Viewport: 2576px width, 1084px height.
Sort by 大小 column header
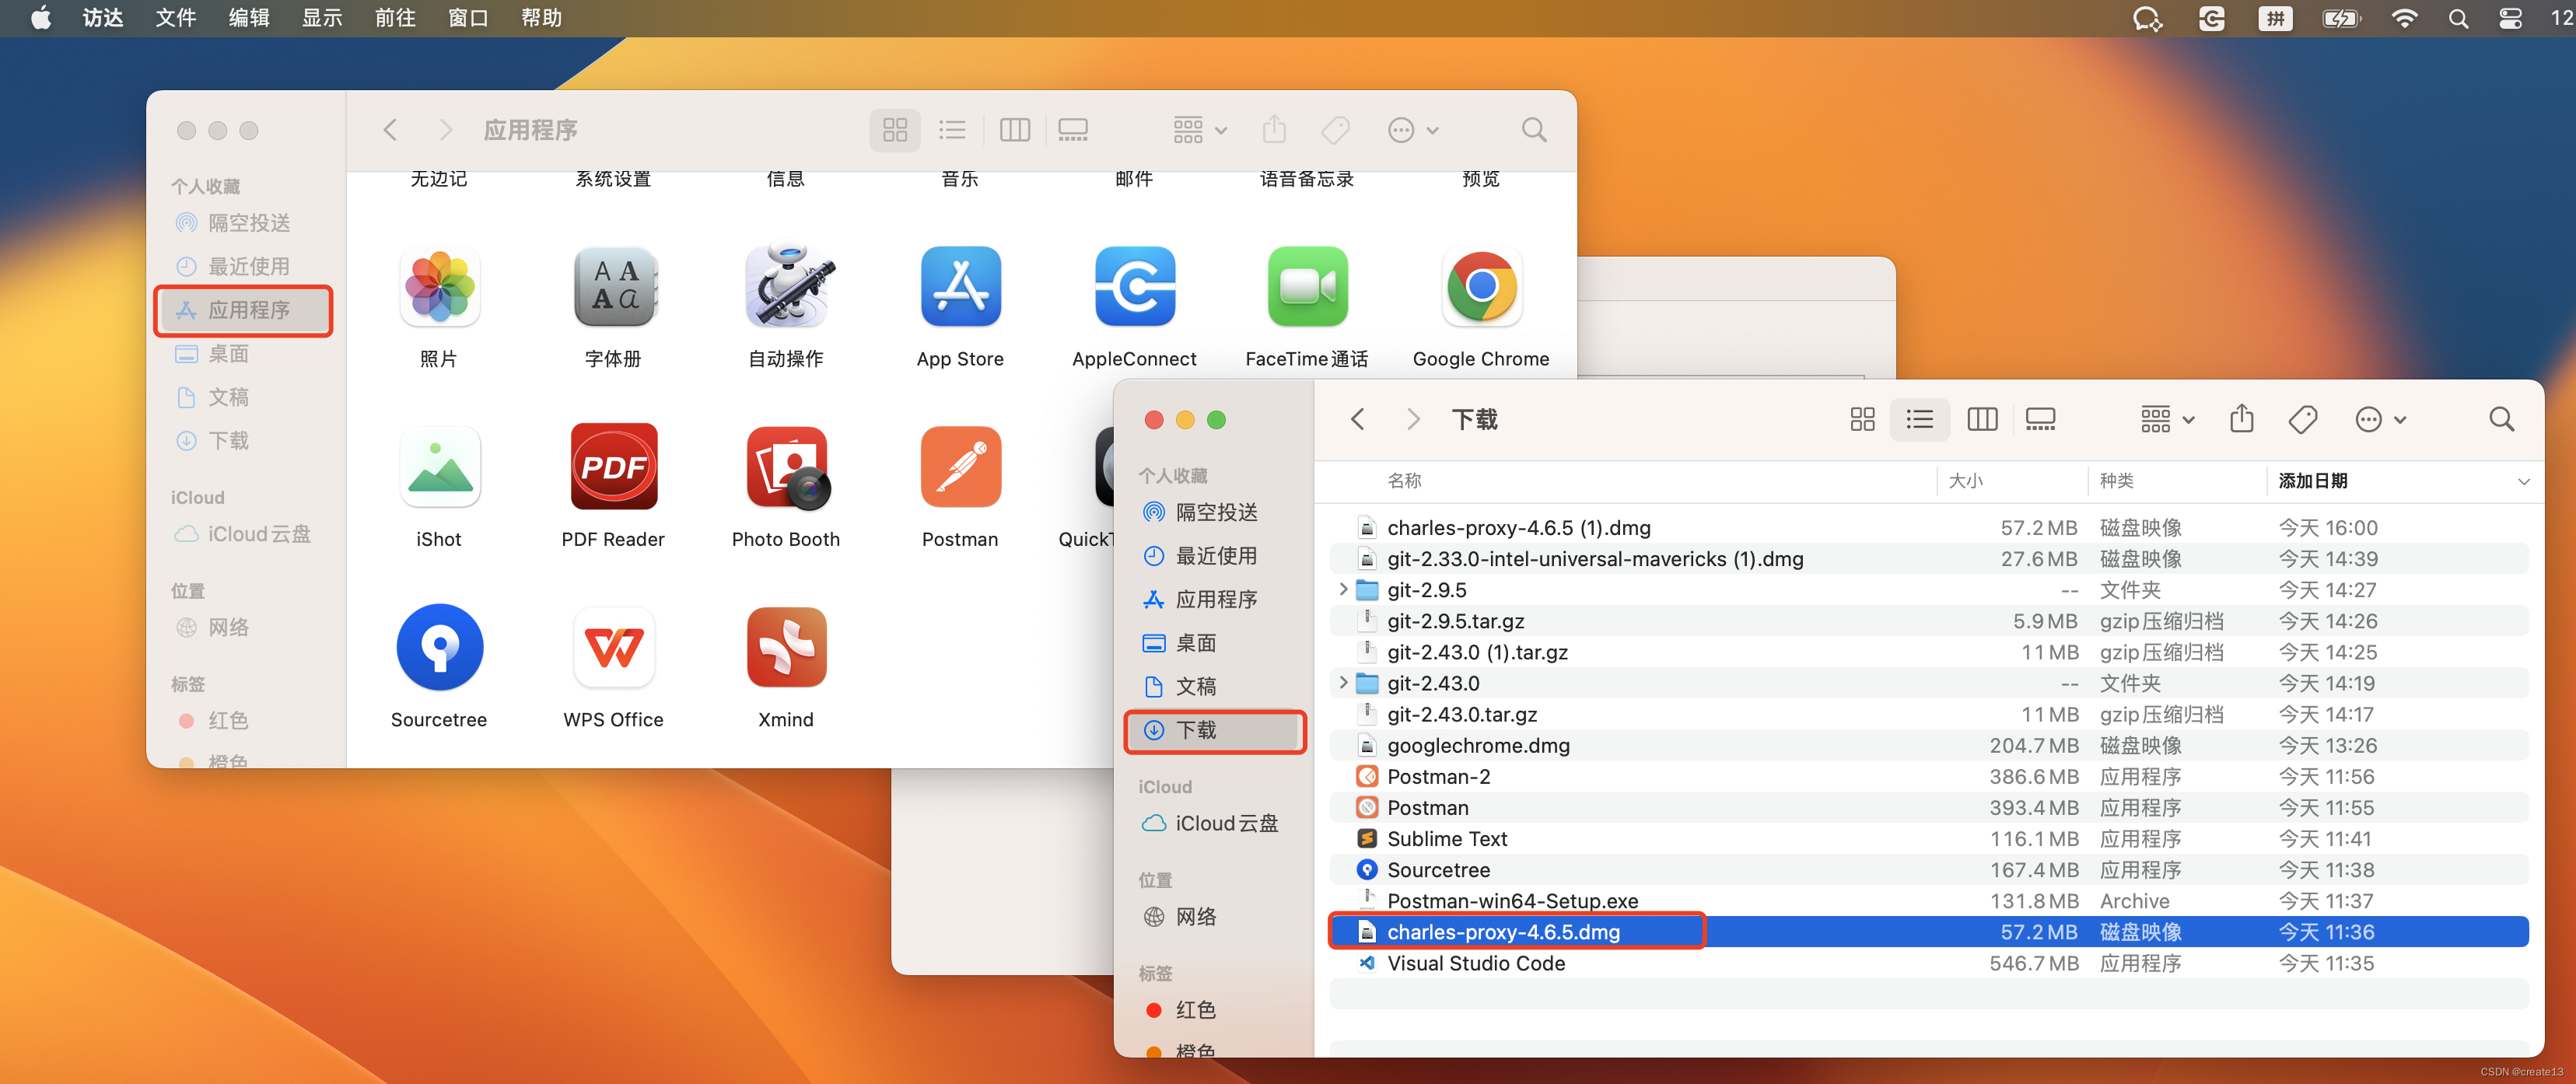click(x=1965, y=481)
